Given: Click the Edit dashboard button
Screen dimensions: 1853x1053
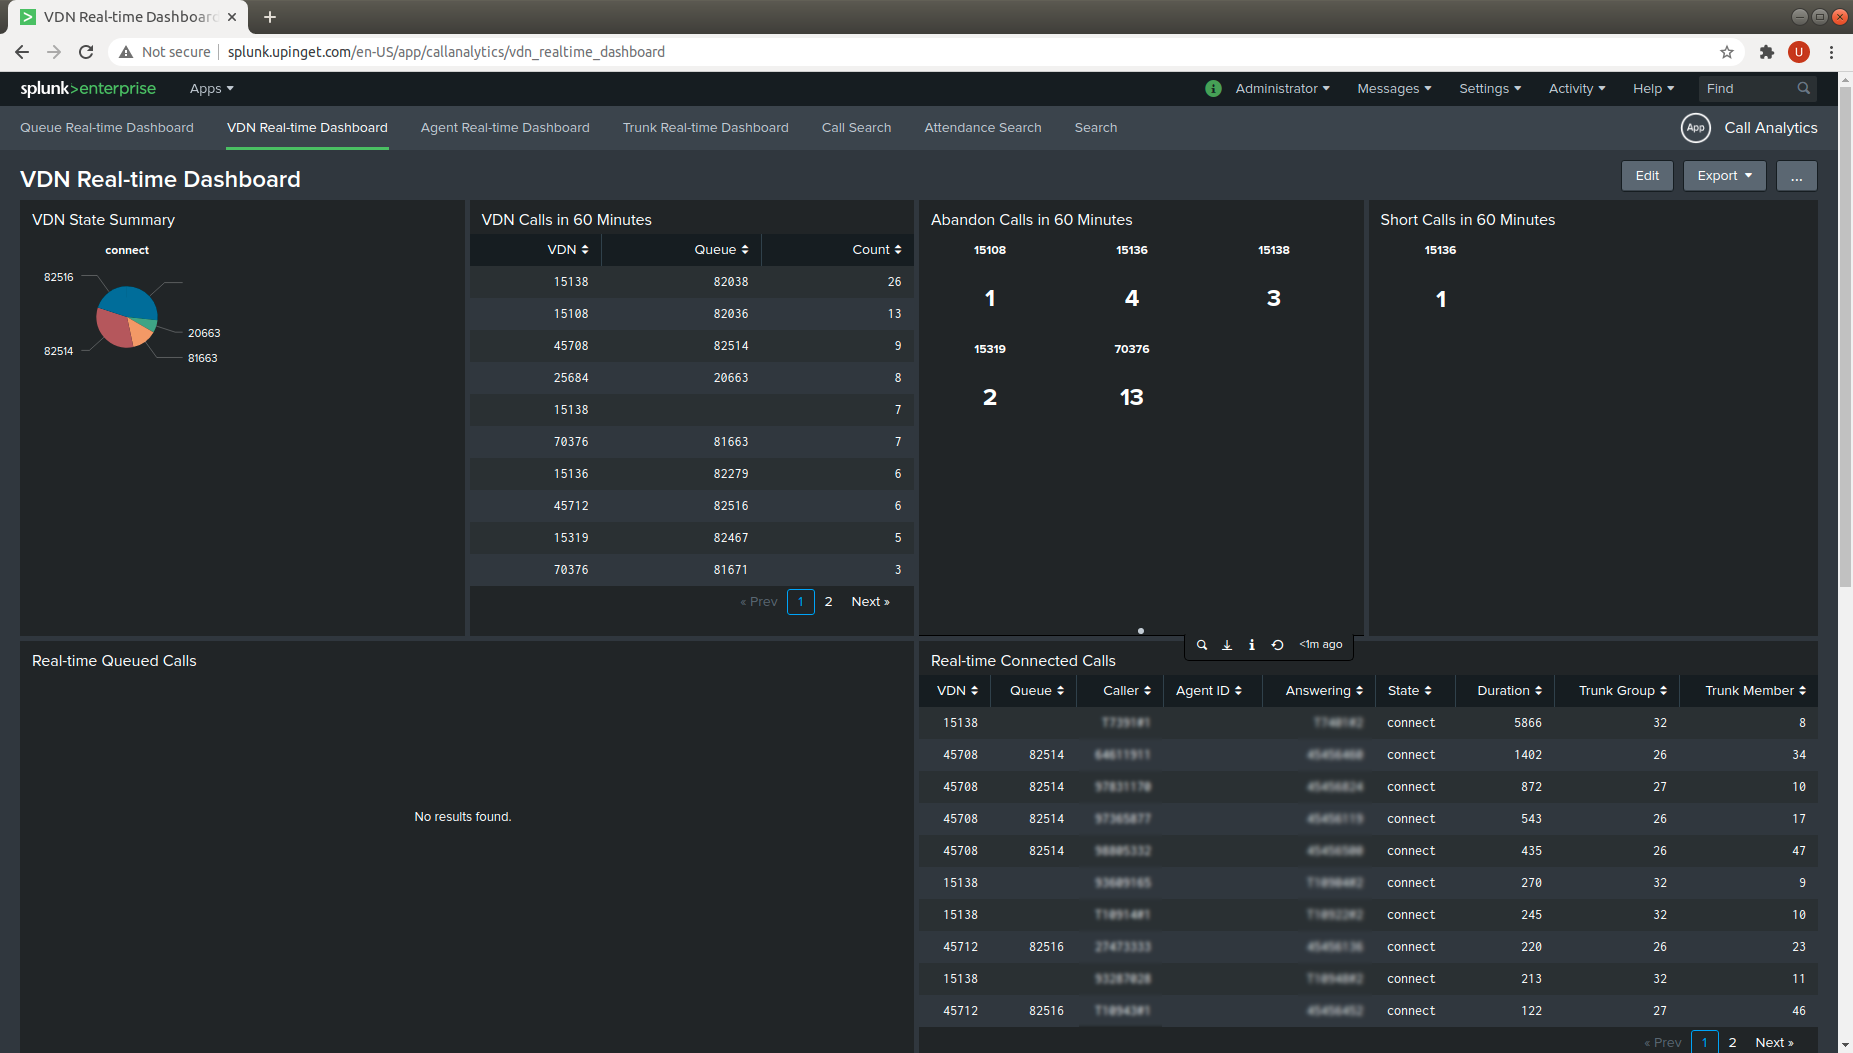Looking at the screenshot, I should point(1647,176).
